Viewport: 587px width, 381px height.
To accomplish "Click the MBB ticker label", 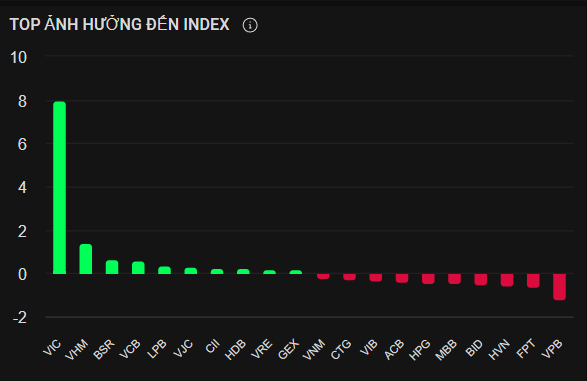I will tap(446, 350).
